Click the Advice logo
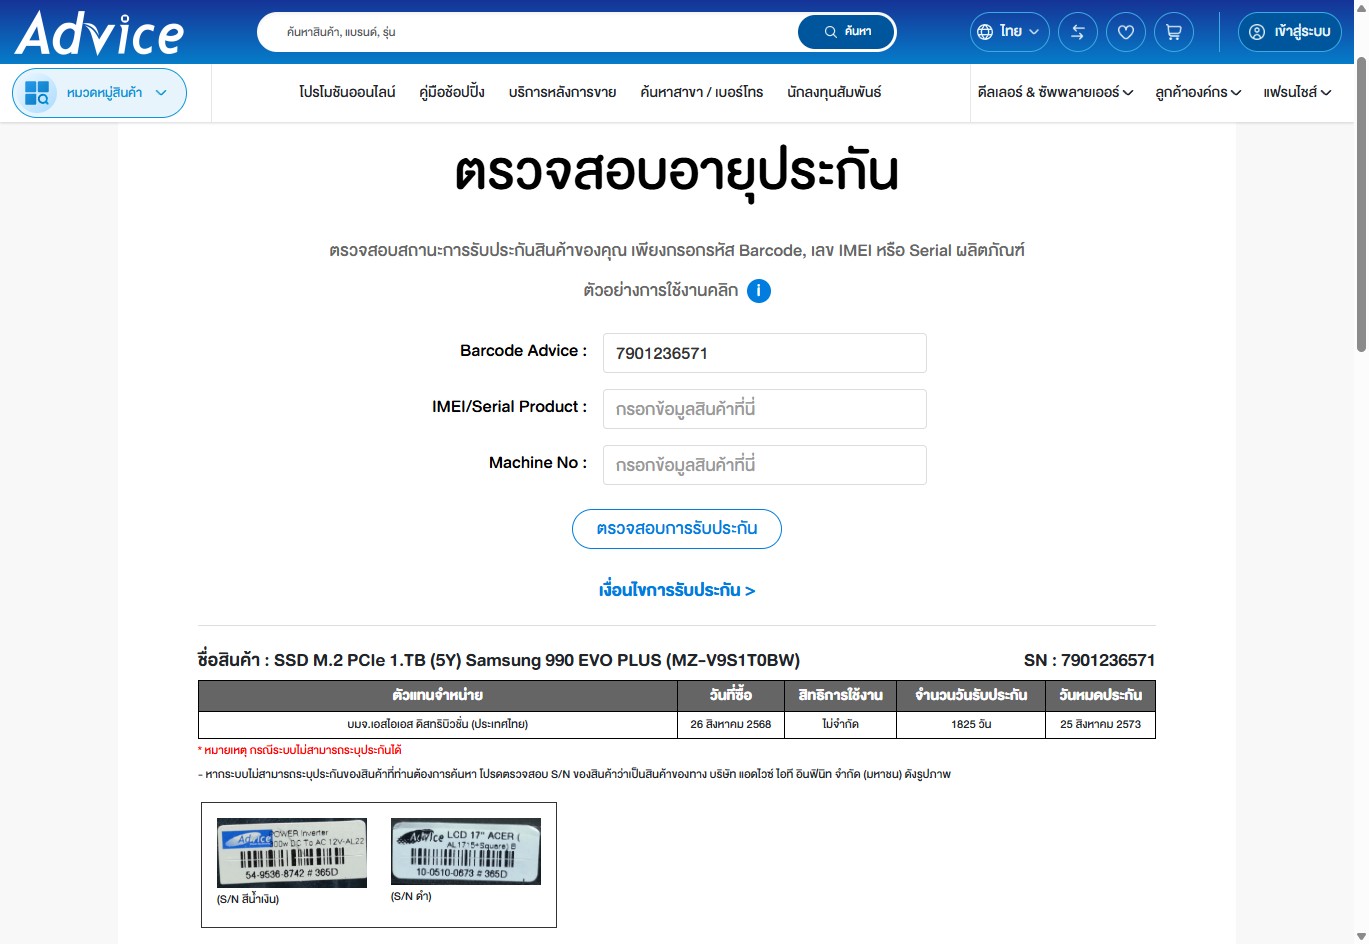Screen dimensions: 1369x944 point(99,33)
